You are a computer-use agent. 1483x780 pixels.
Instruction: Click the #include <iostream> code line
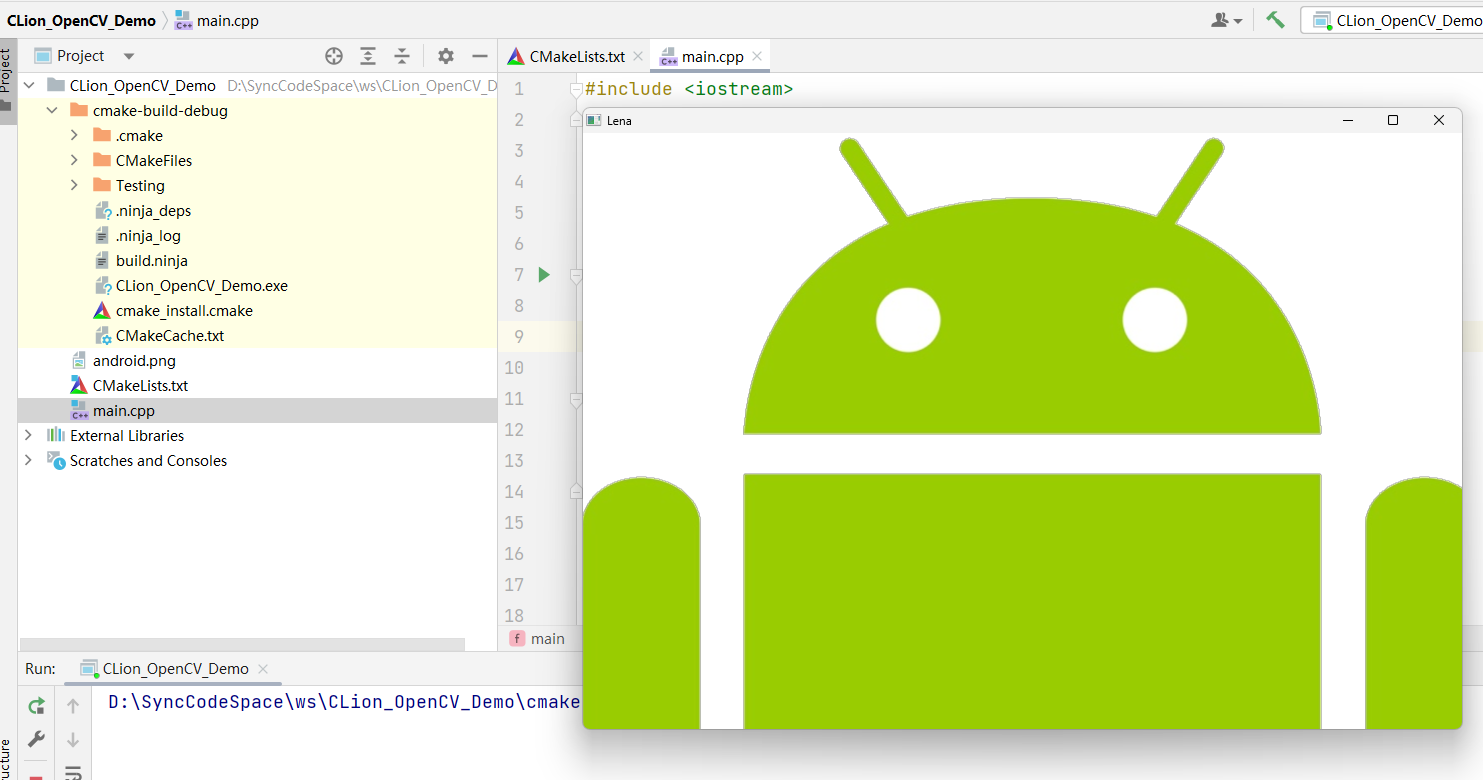tap(689, 89)
